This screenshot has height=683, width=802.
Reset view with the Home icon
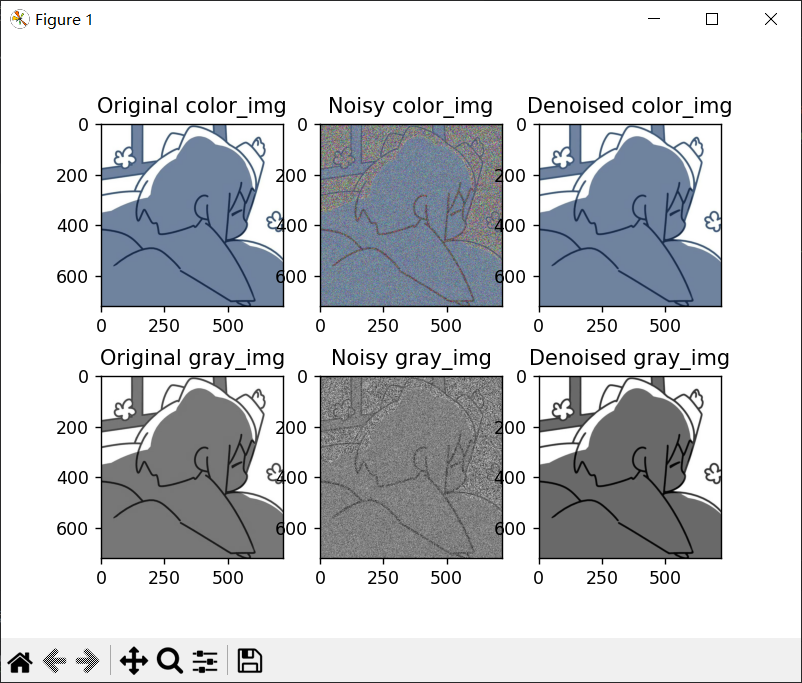[20, 662]
